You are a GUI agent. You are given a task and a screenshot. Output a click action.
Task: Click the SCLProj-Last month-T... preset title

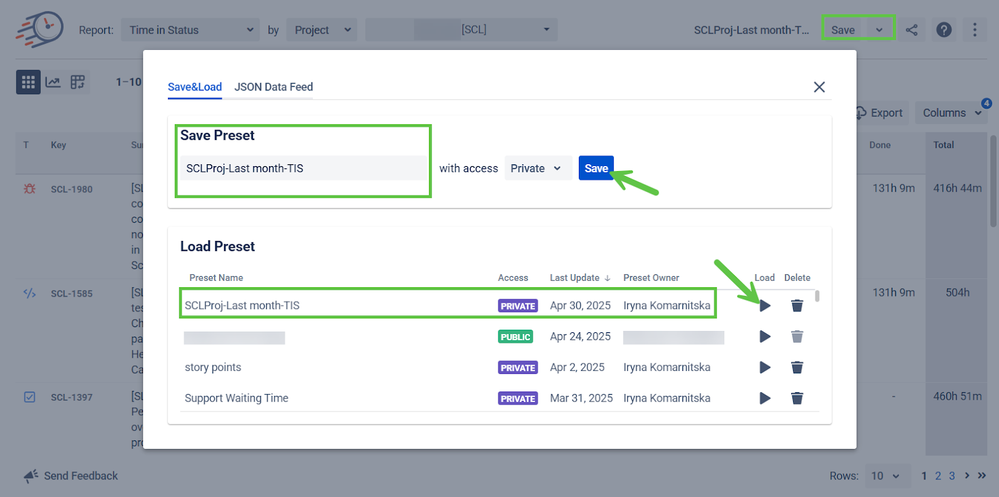pyautogui.click(x=752, y=30)
